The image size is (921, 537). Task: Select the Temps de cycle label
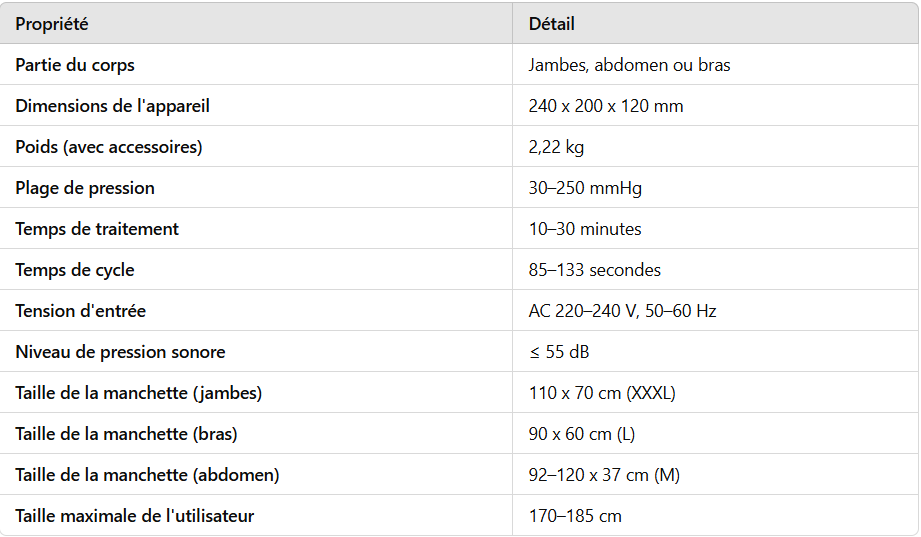click(x=75, y=270)
